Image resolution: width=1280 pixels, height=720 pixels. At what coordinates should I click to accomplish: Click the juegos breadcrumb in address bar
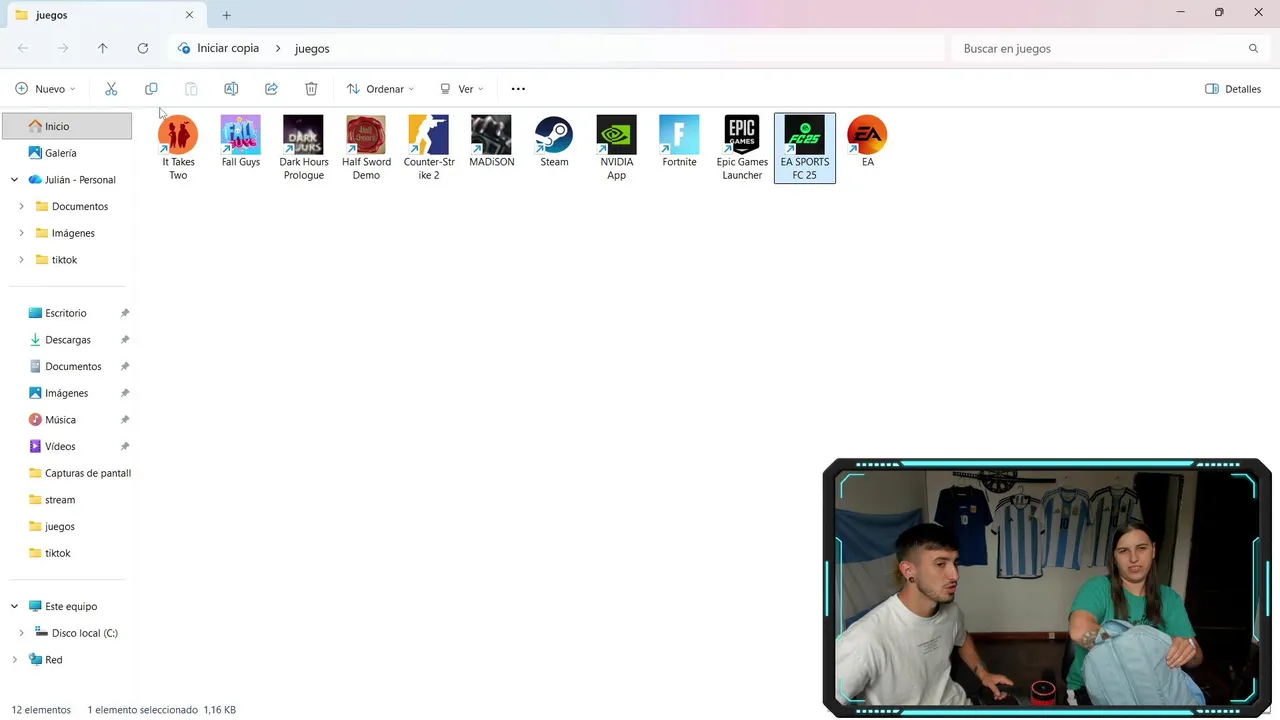tap(312, 48)
